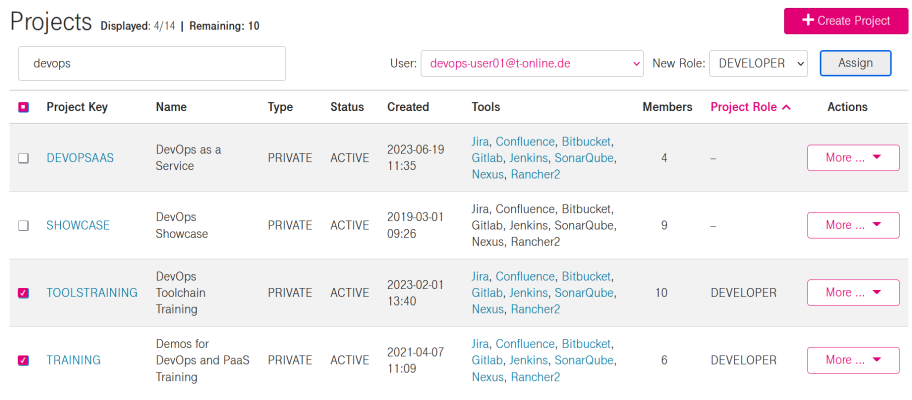Open Gitlab link in DEVOPSAAS row
The height and width of the screenshot is (400, 912).
tap(487, 158)
